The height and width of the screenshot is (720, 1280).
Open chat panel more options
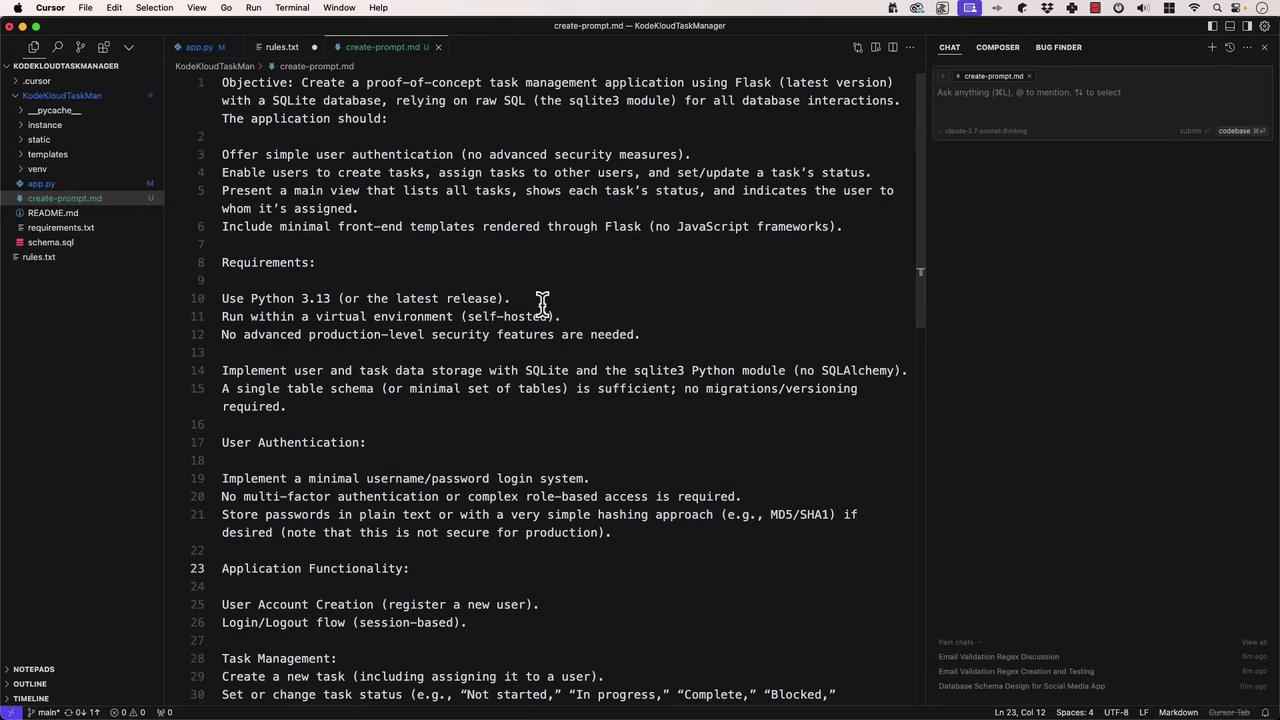point(1247,47)
